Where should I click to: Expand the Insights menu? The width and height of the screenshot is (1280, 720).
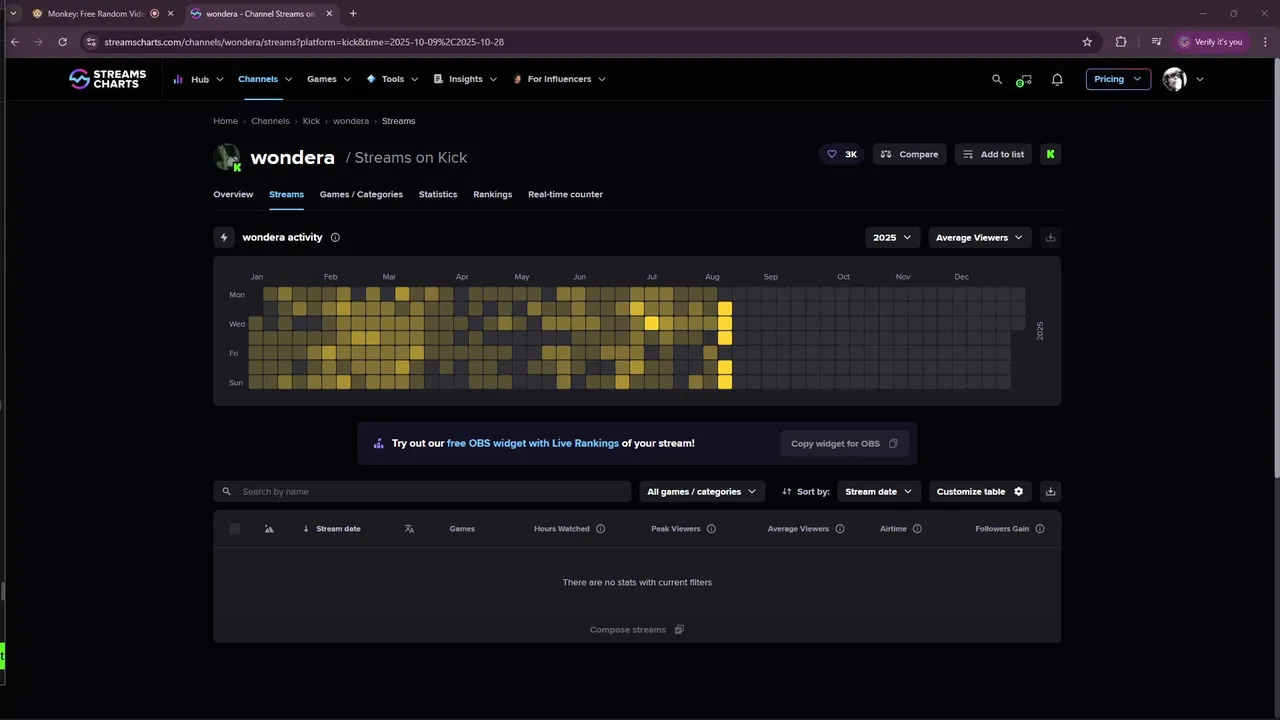[465, 79]
